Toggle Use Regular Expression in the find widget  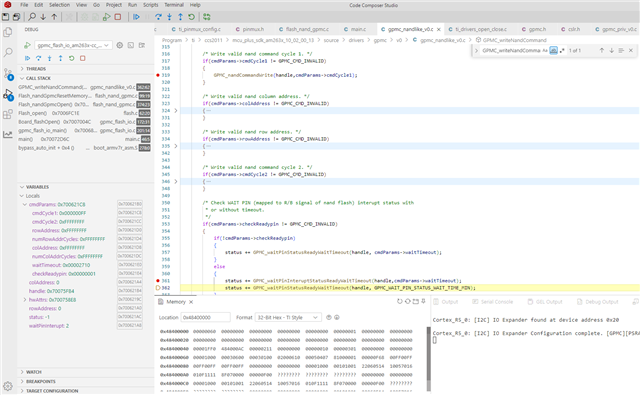tap(562, 51)
